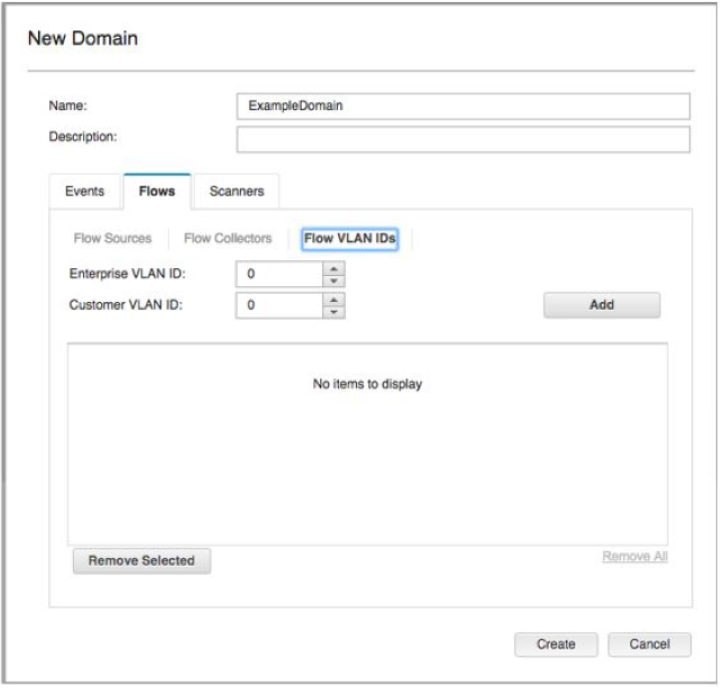This screenshot has width=721, height=694.
Task: Click the Add button
Action: coord(601,305)
